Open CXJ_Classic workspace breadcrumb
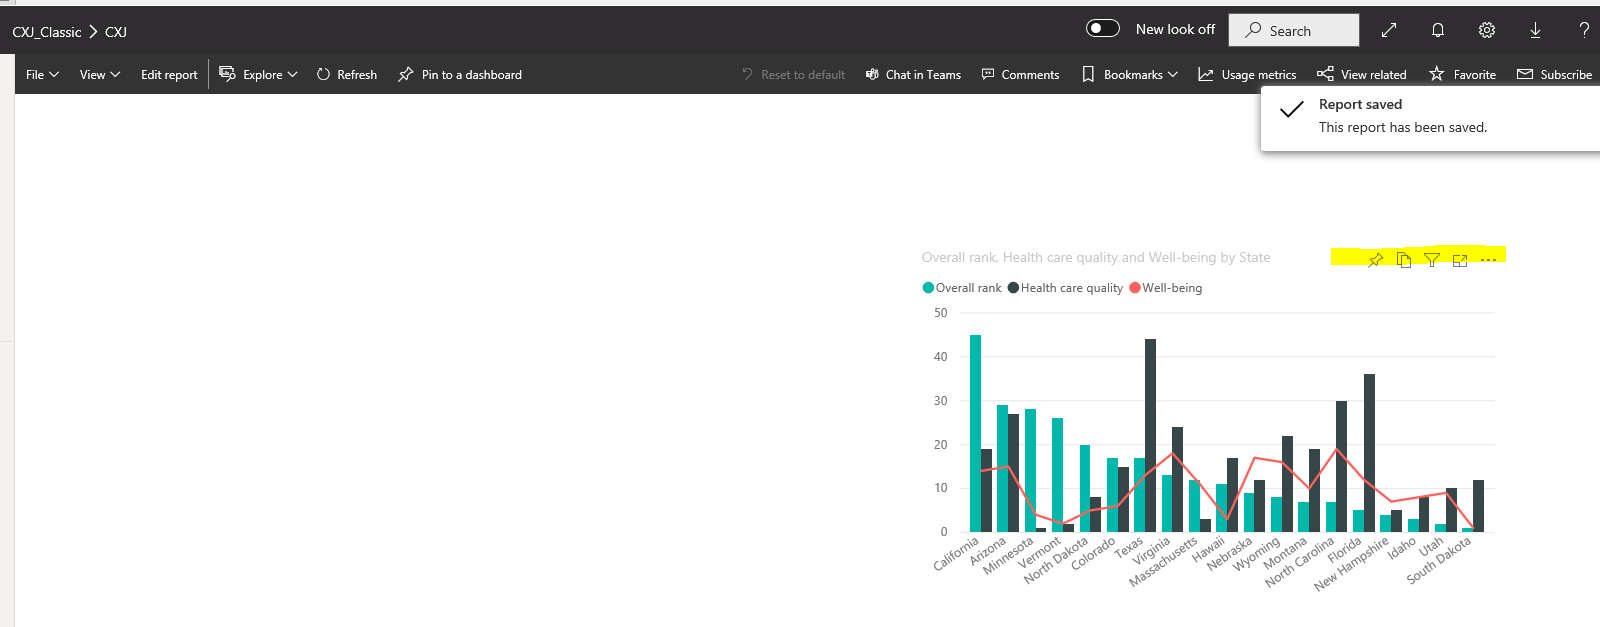Image resolution: width=1600 pixels, height=627 pixels. click(47, 32)
